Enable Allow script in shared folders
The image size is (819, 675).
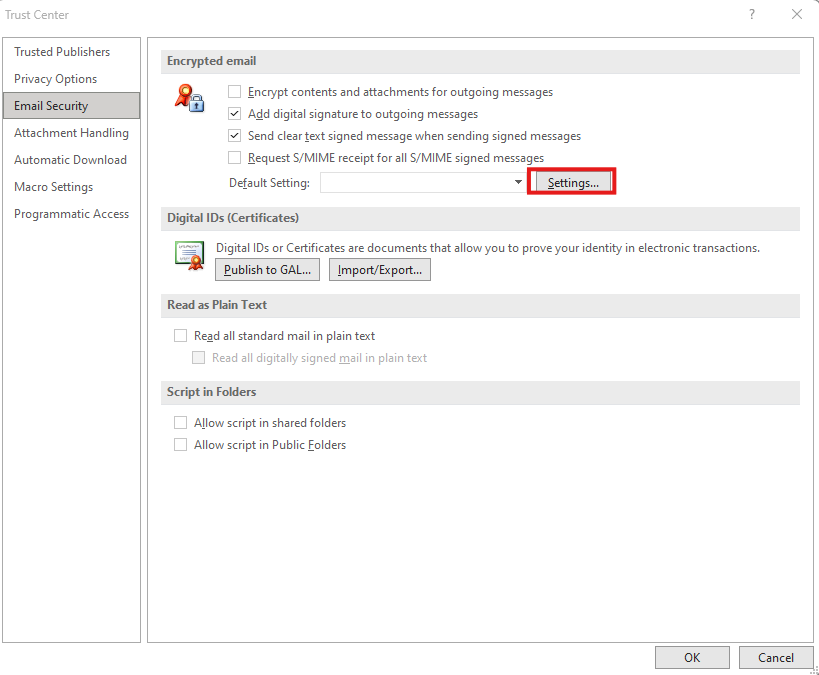click(x=181, y=423)
